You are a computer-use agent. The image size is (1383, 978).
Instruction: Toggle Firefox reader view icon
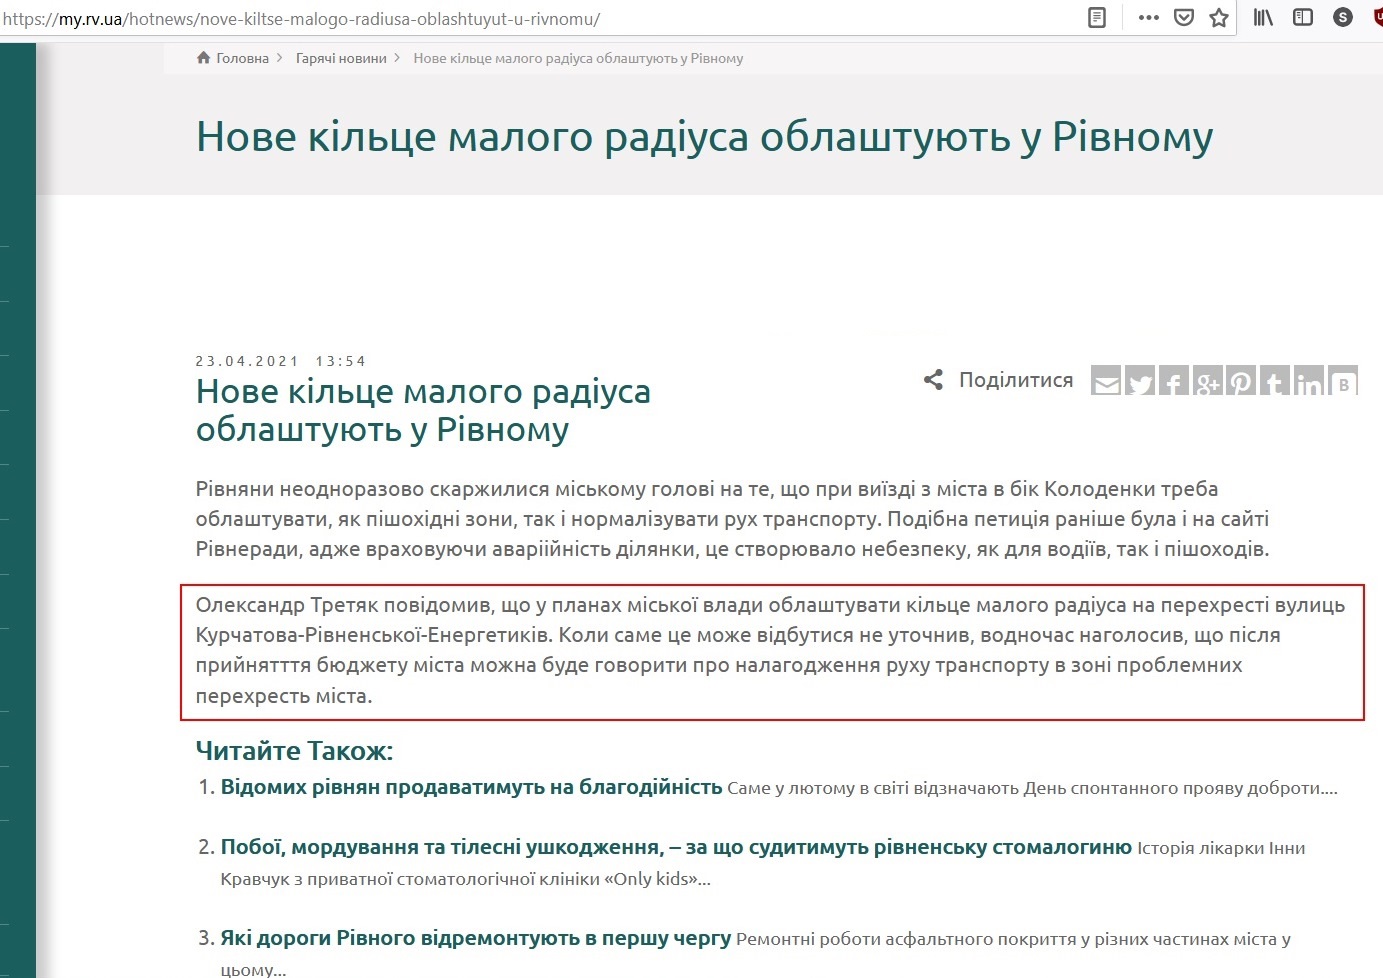[1097, 18]
